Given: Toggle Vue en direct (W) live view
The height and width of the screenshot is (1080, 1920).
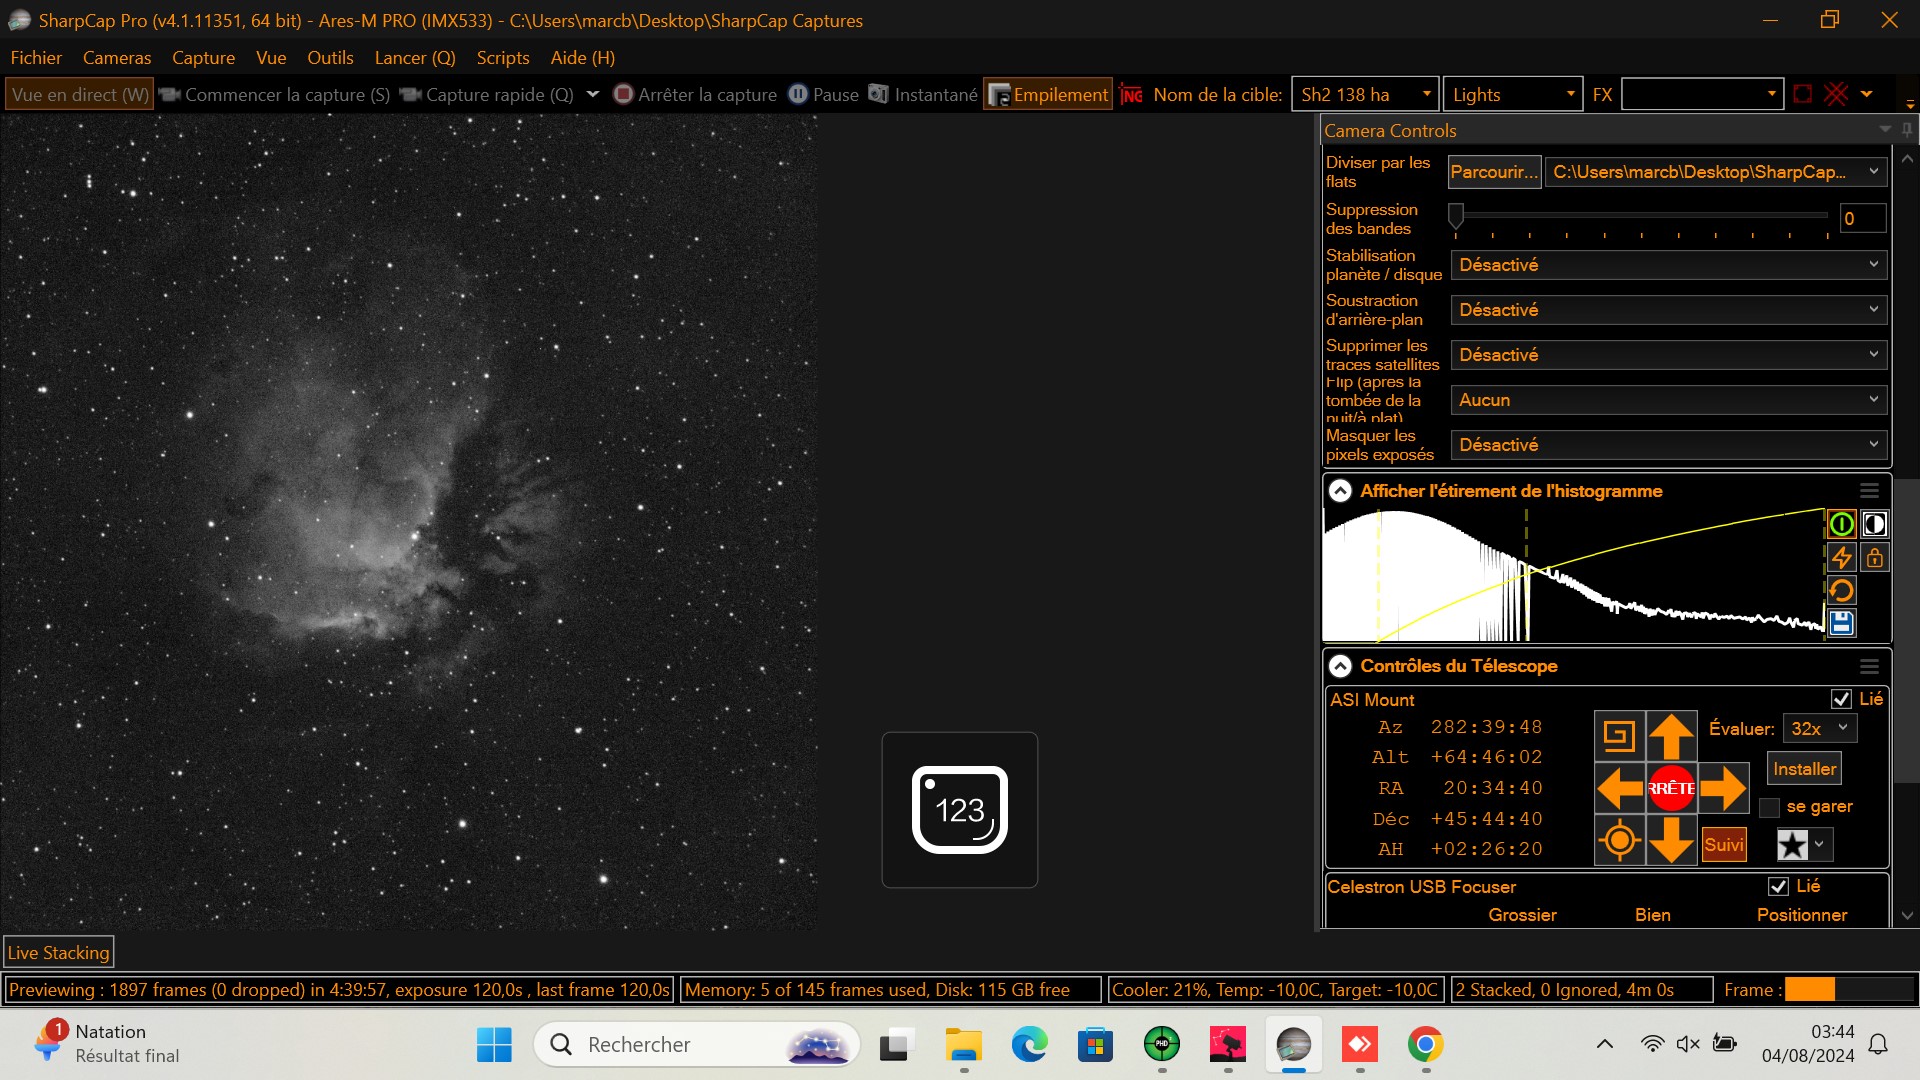Looking at the screenshot, I should point(80,95).
